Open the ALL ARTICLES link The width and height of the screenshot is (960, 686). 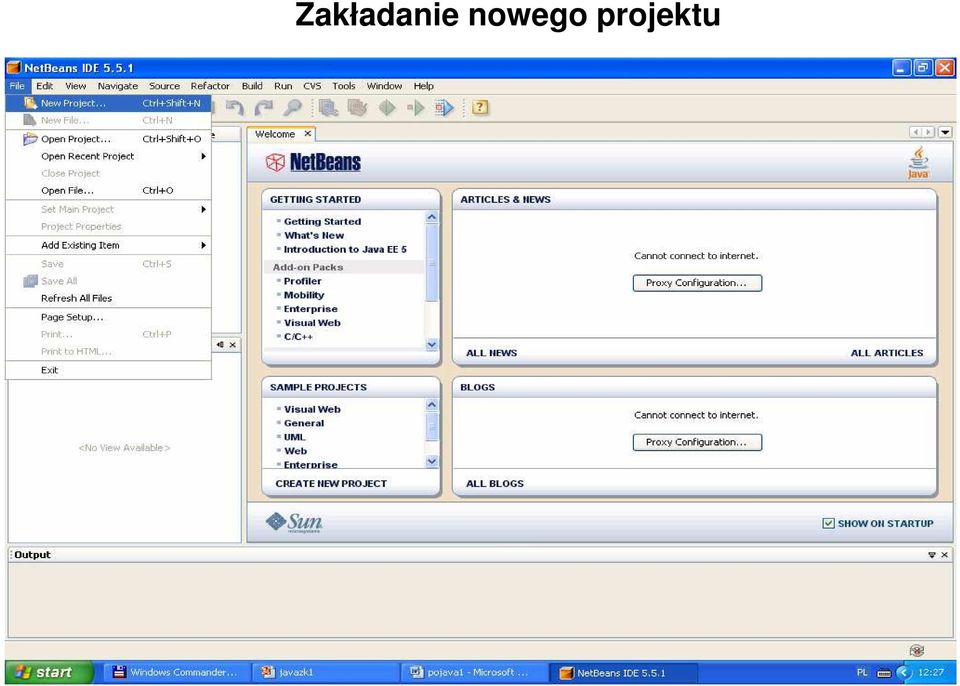pyautogui.click(x=887, y=353)
